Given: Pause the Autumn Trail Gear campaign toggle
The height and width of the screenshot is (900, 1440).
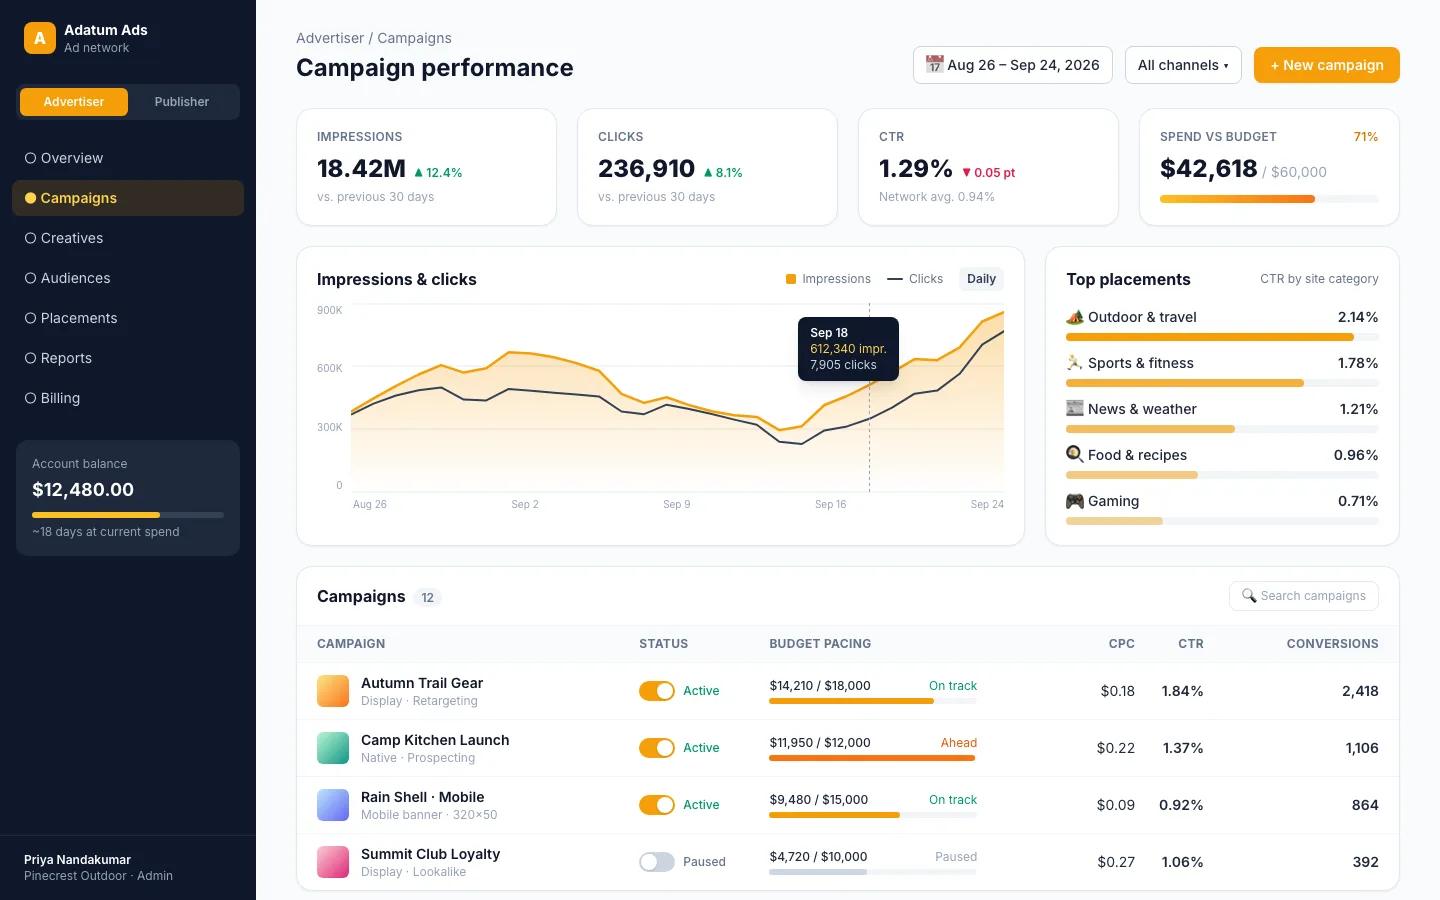Looking at the screenshot, I should click(x=657, y=691).
